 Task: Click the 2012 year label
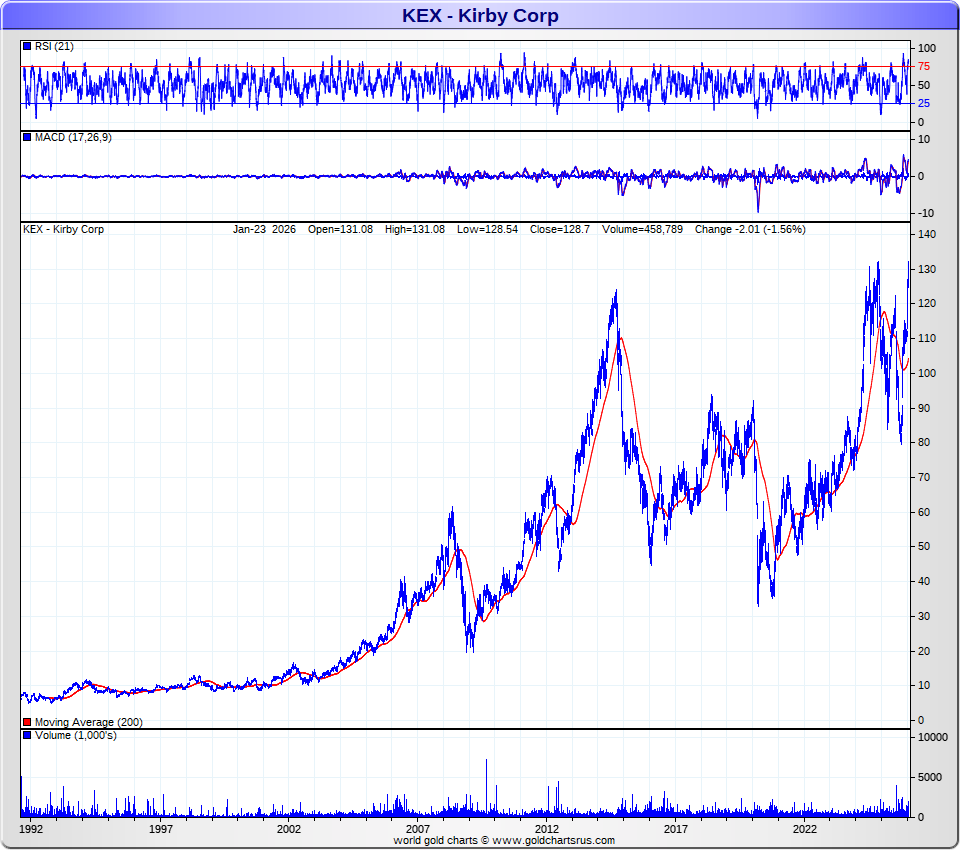click(547, 829)
